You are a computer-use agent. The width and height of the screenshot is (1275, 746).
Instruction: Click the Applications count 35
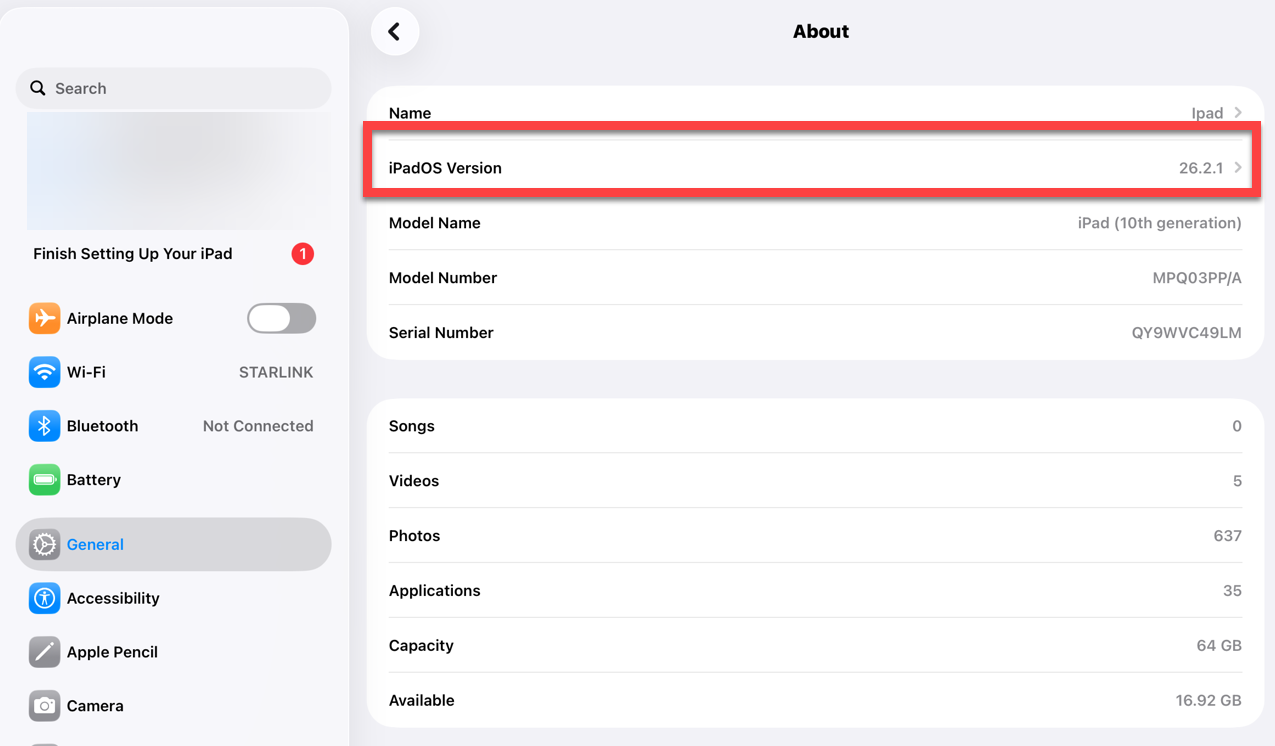coord(1232,591)
